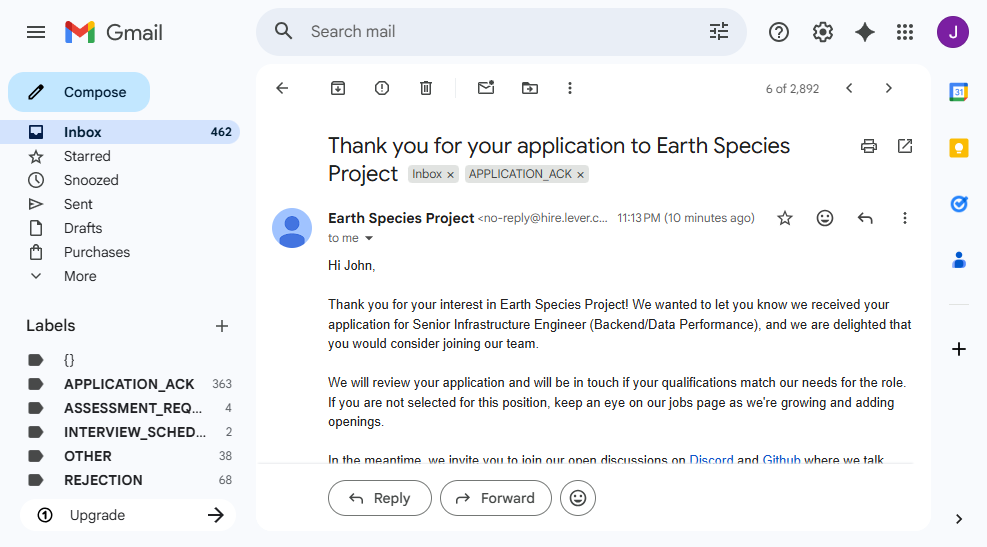Open the Sent folder
Screen dimensions: 987x547
click(78, 204)
